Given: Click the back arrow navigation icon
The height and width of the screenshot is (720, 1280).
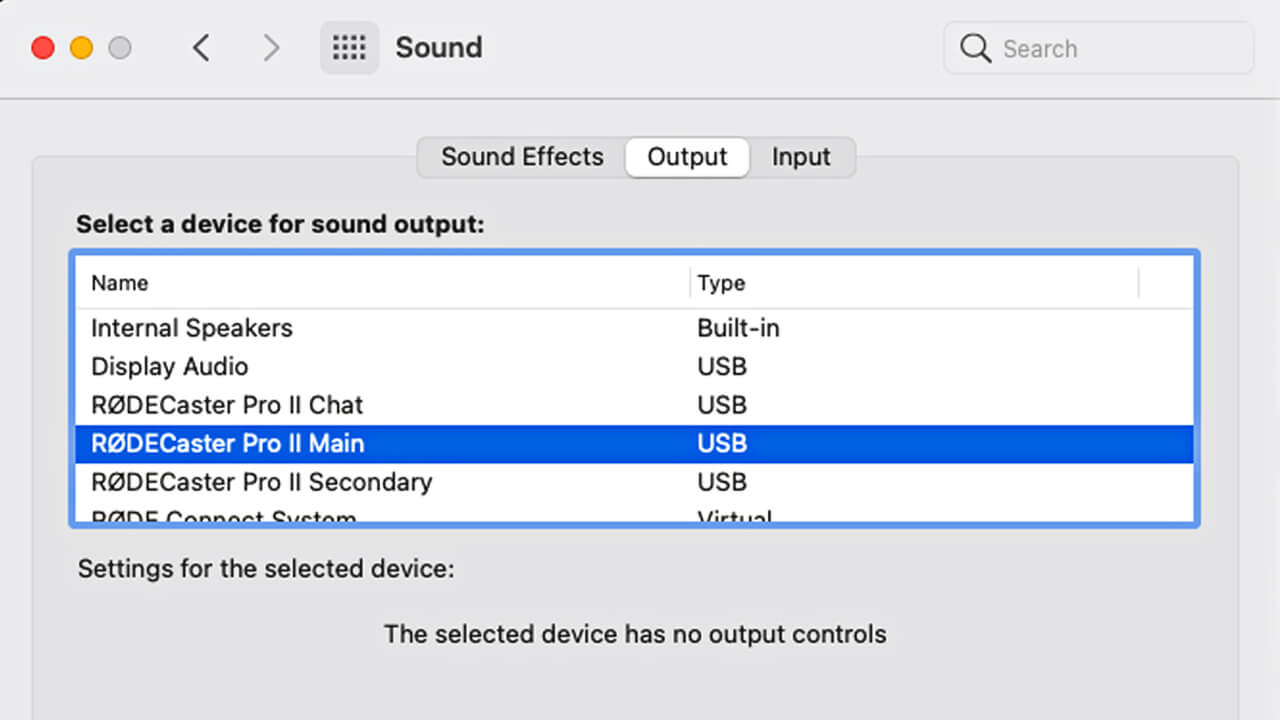Looking at the screenshot, I should click(201, 48).
